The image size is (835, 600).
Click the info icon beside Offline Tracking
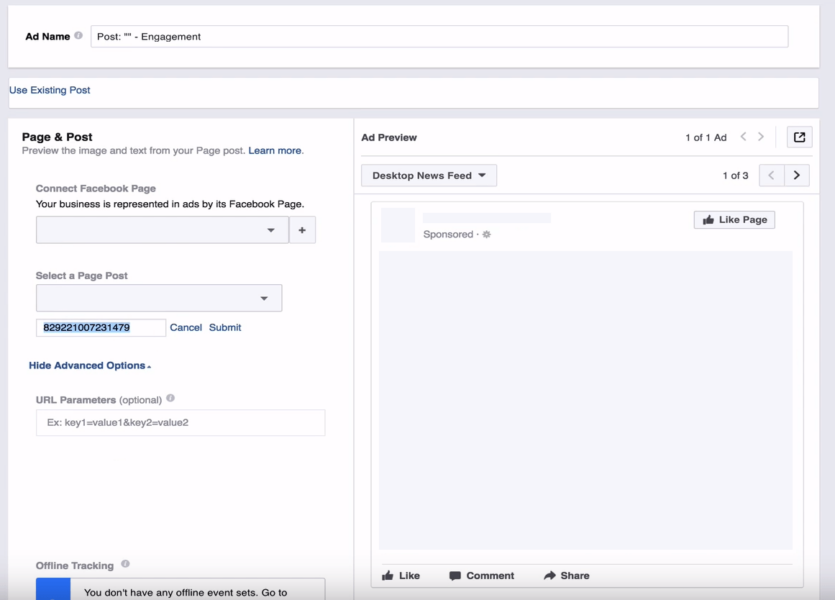(124, 565)
